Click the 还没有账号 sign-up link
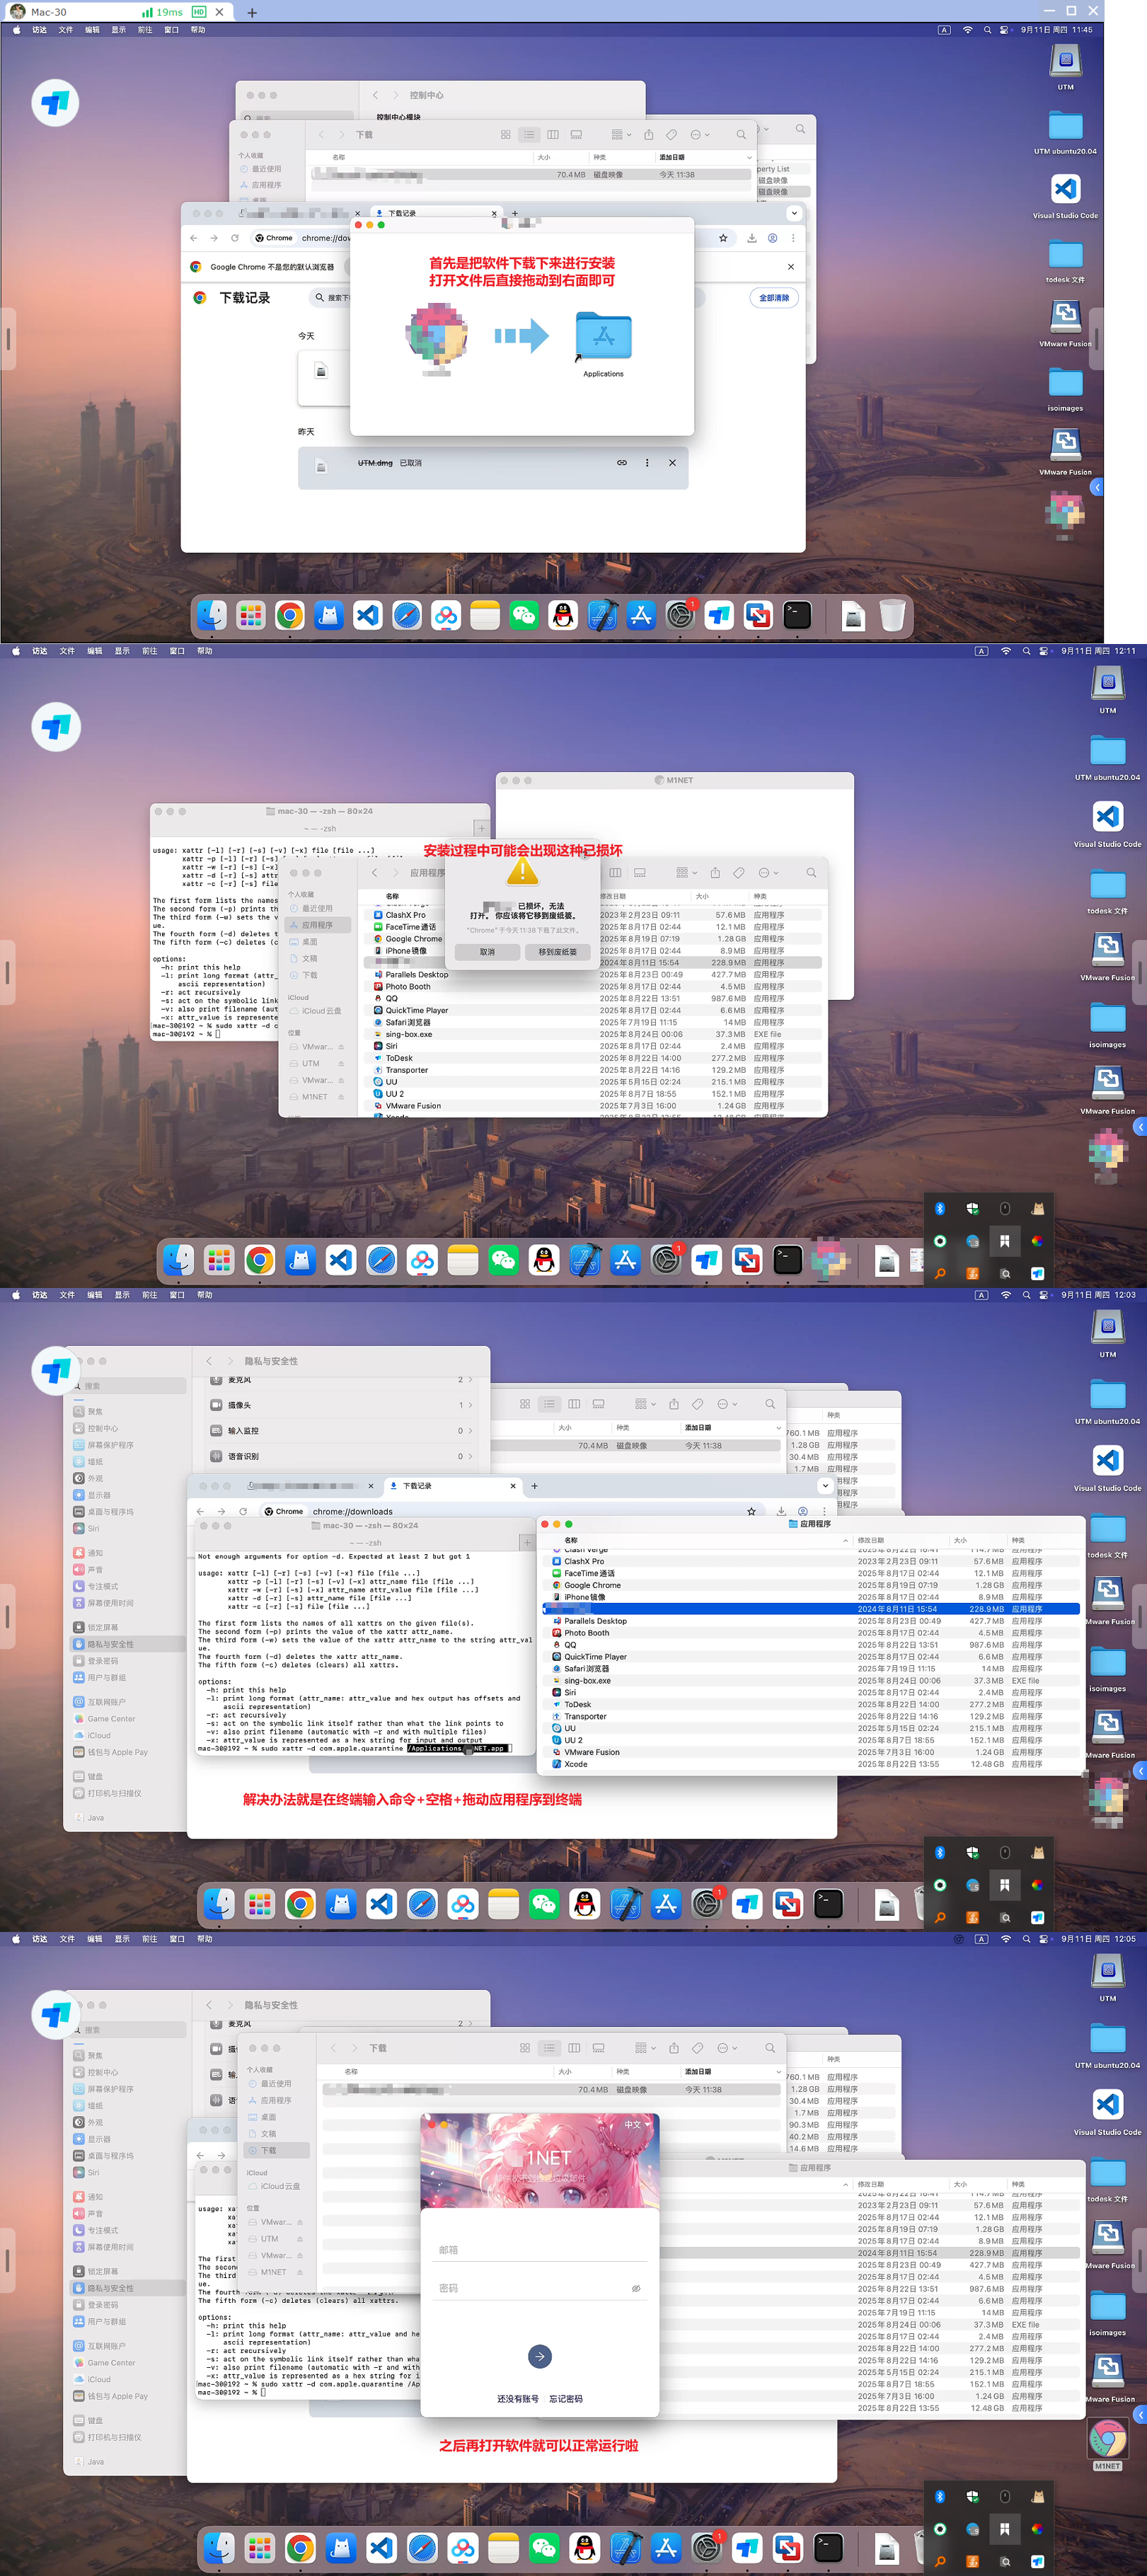Viewport: 1147px width, 2576px height. click(517, 2399)
